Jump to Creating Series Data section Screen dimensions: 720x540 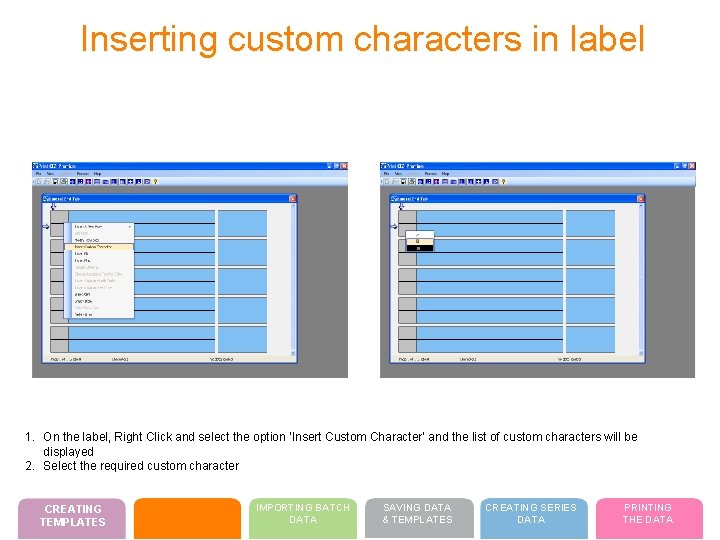[x=534, y=518]
